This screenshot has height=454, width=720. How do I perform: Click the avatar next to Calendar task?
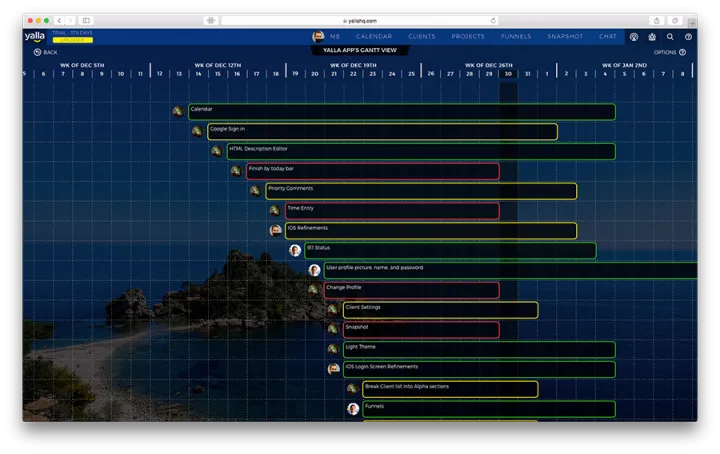[177, 112]
